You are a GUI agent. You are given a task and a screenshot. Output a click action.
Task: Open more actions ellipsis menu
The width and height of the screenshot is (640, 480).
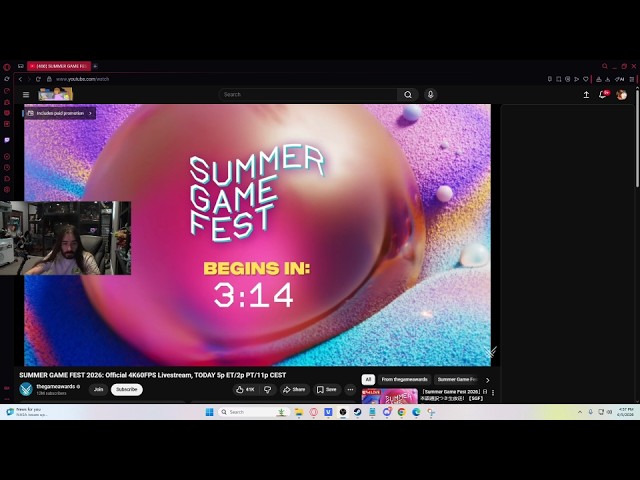coord(350,389)
